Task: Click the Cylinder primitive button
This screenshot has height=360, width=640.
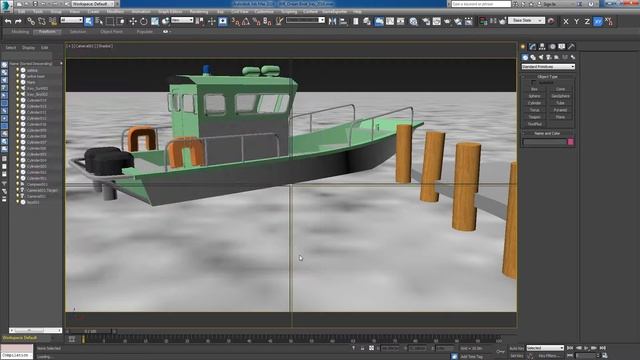Action: click(x=534, y=103)
